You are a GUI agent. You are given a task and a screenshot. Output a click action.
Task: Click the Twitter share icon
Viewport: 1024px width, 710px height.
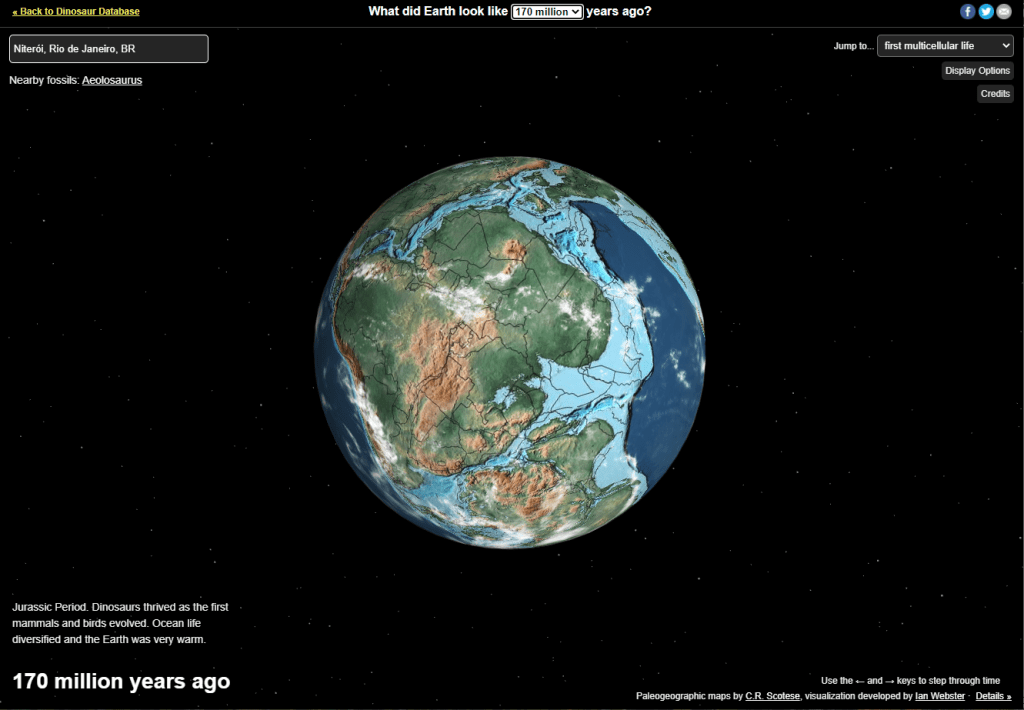tap(986, 12)
